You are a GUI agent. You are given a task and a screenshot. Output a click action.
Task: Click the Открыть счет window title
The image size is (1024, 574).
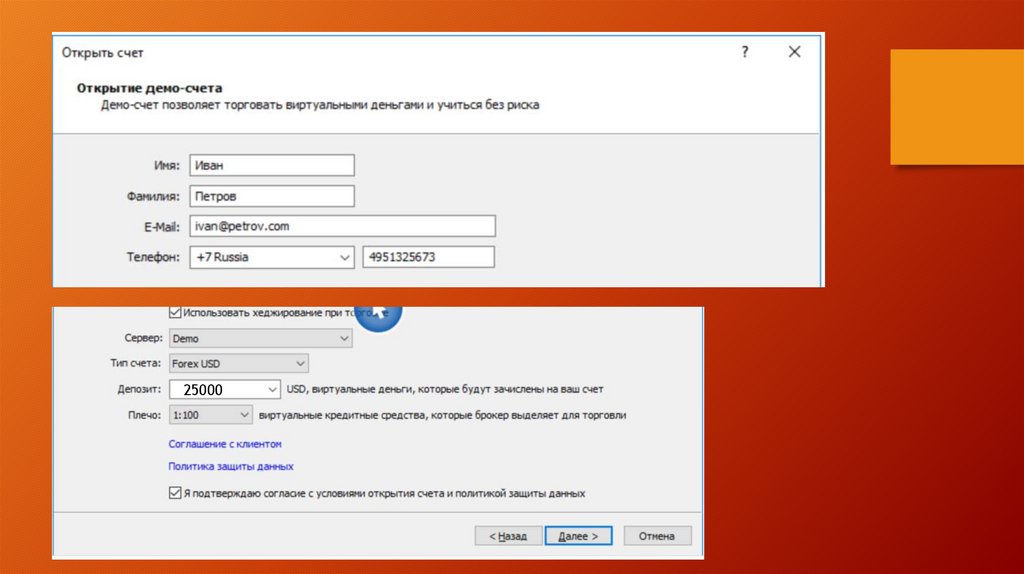[x=103, y=53]
